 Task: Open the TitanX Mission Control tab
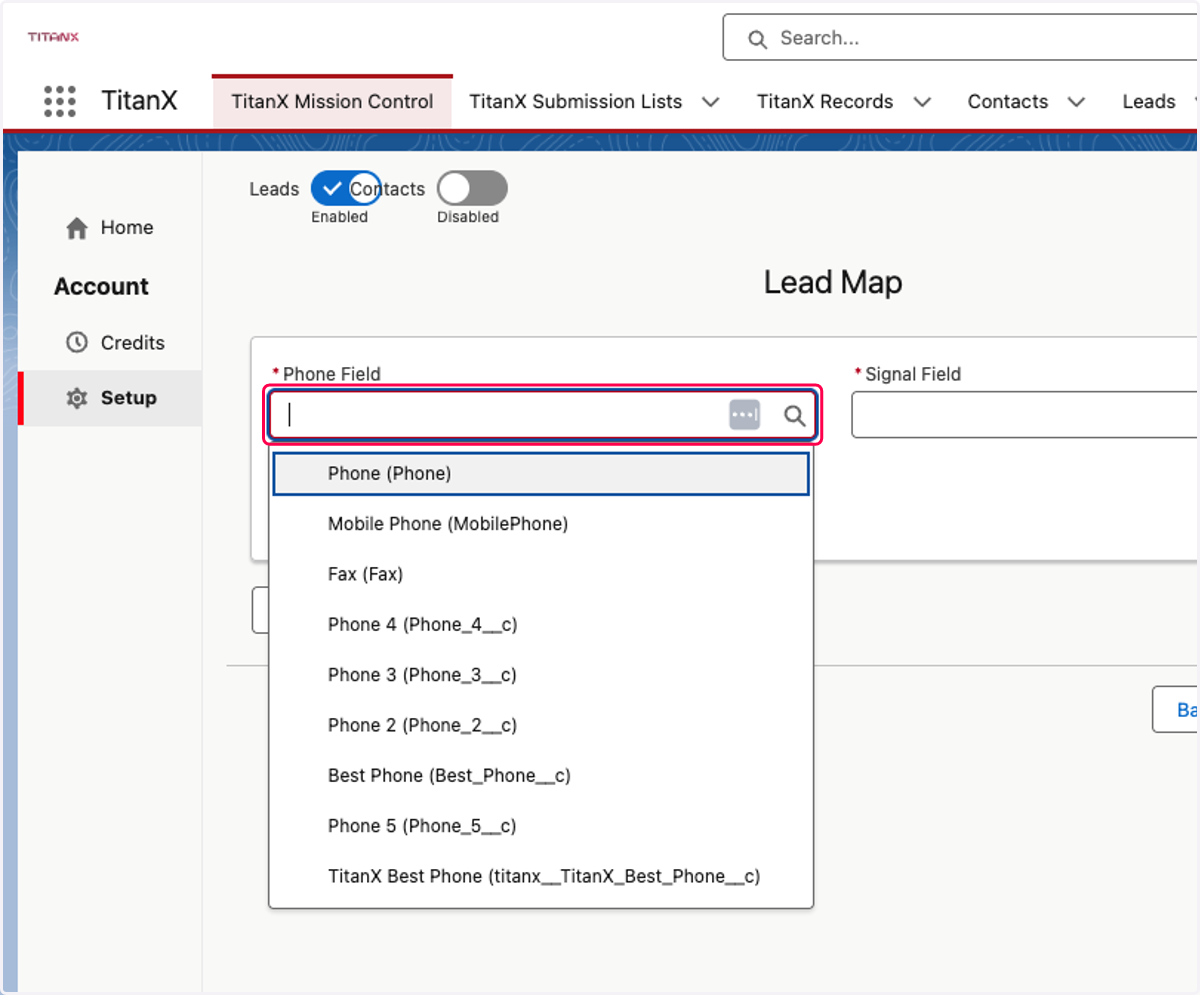tap(332, 101)
